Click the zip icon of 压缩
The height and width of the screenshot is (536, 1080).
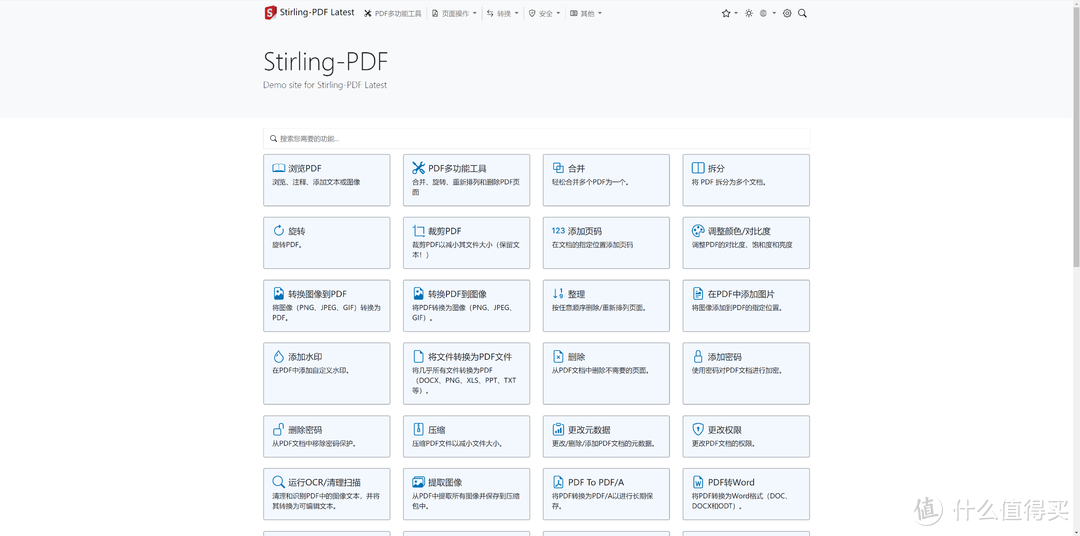(x=418, y=429)
